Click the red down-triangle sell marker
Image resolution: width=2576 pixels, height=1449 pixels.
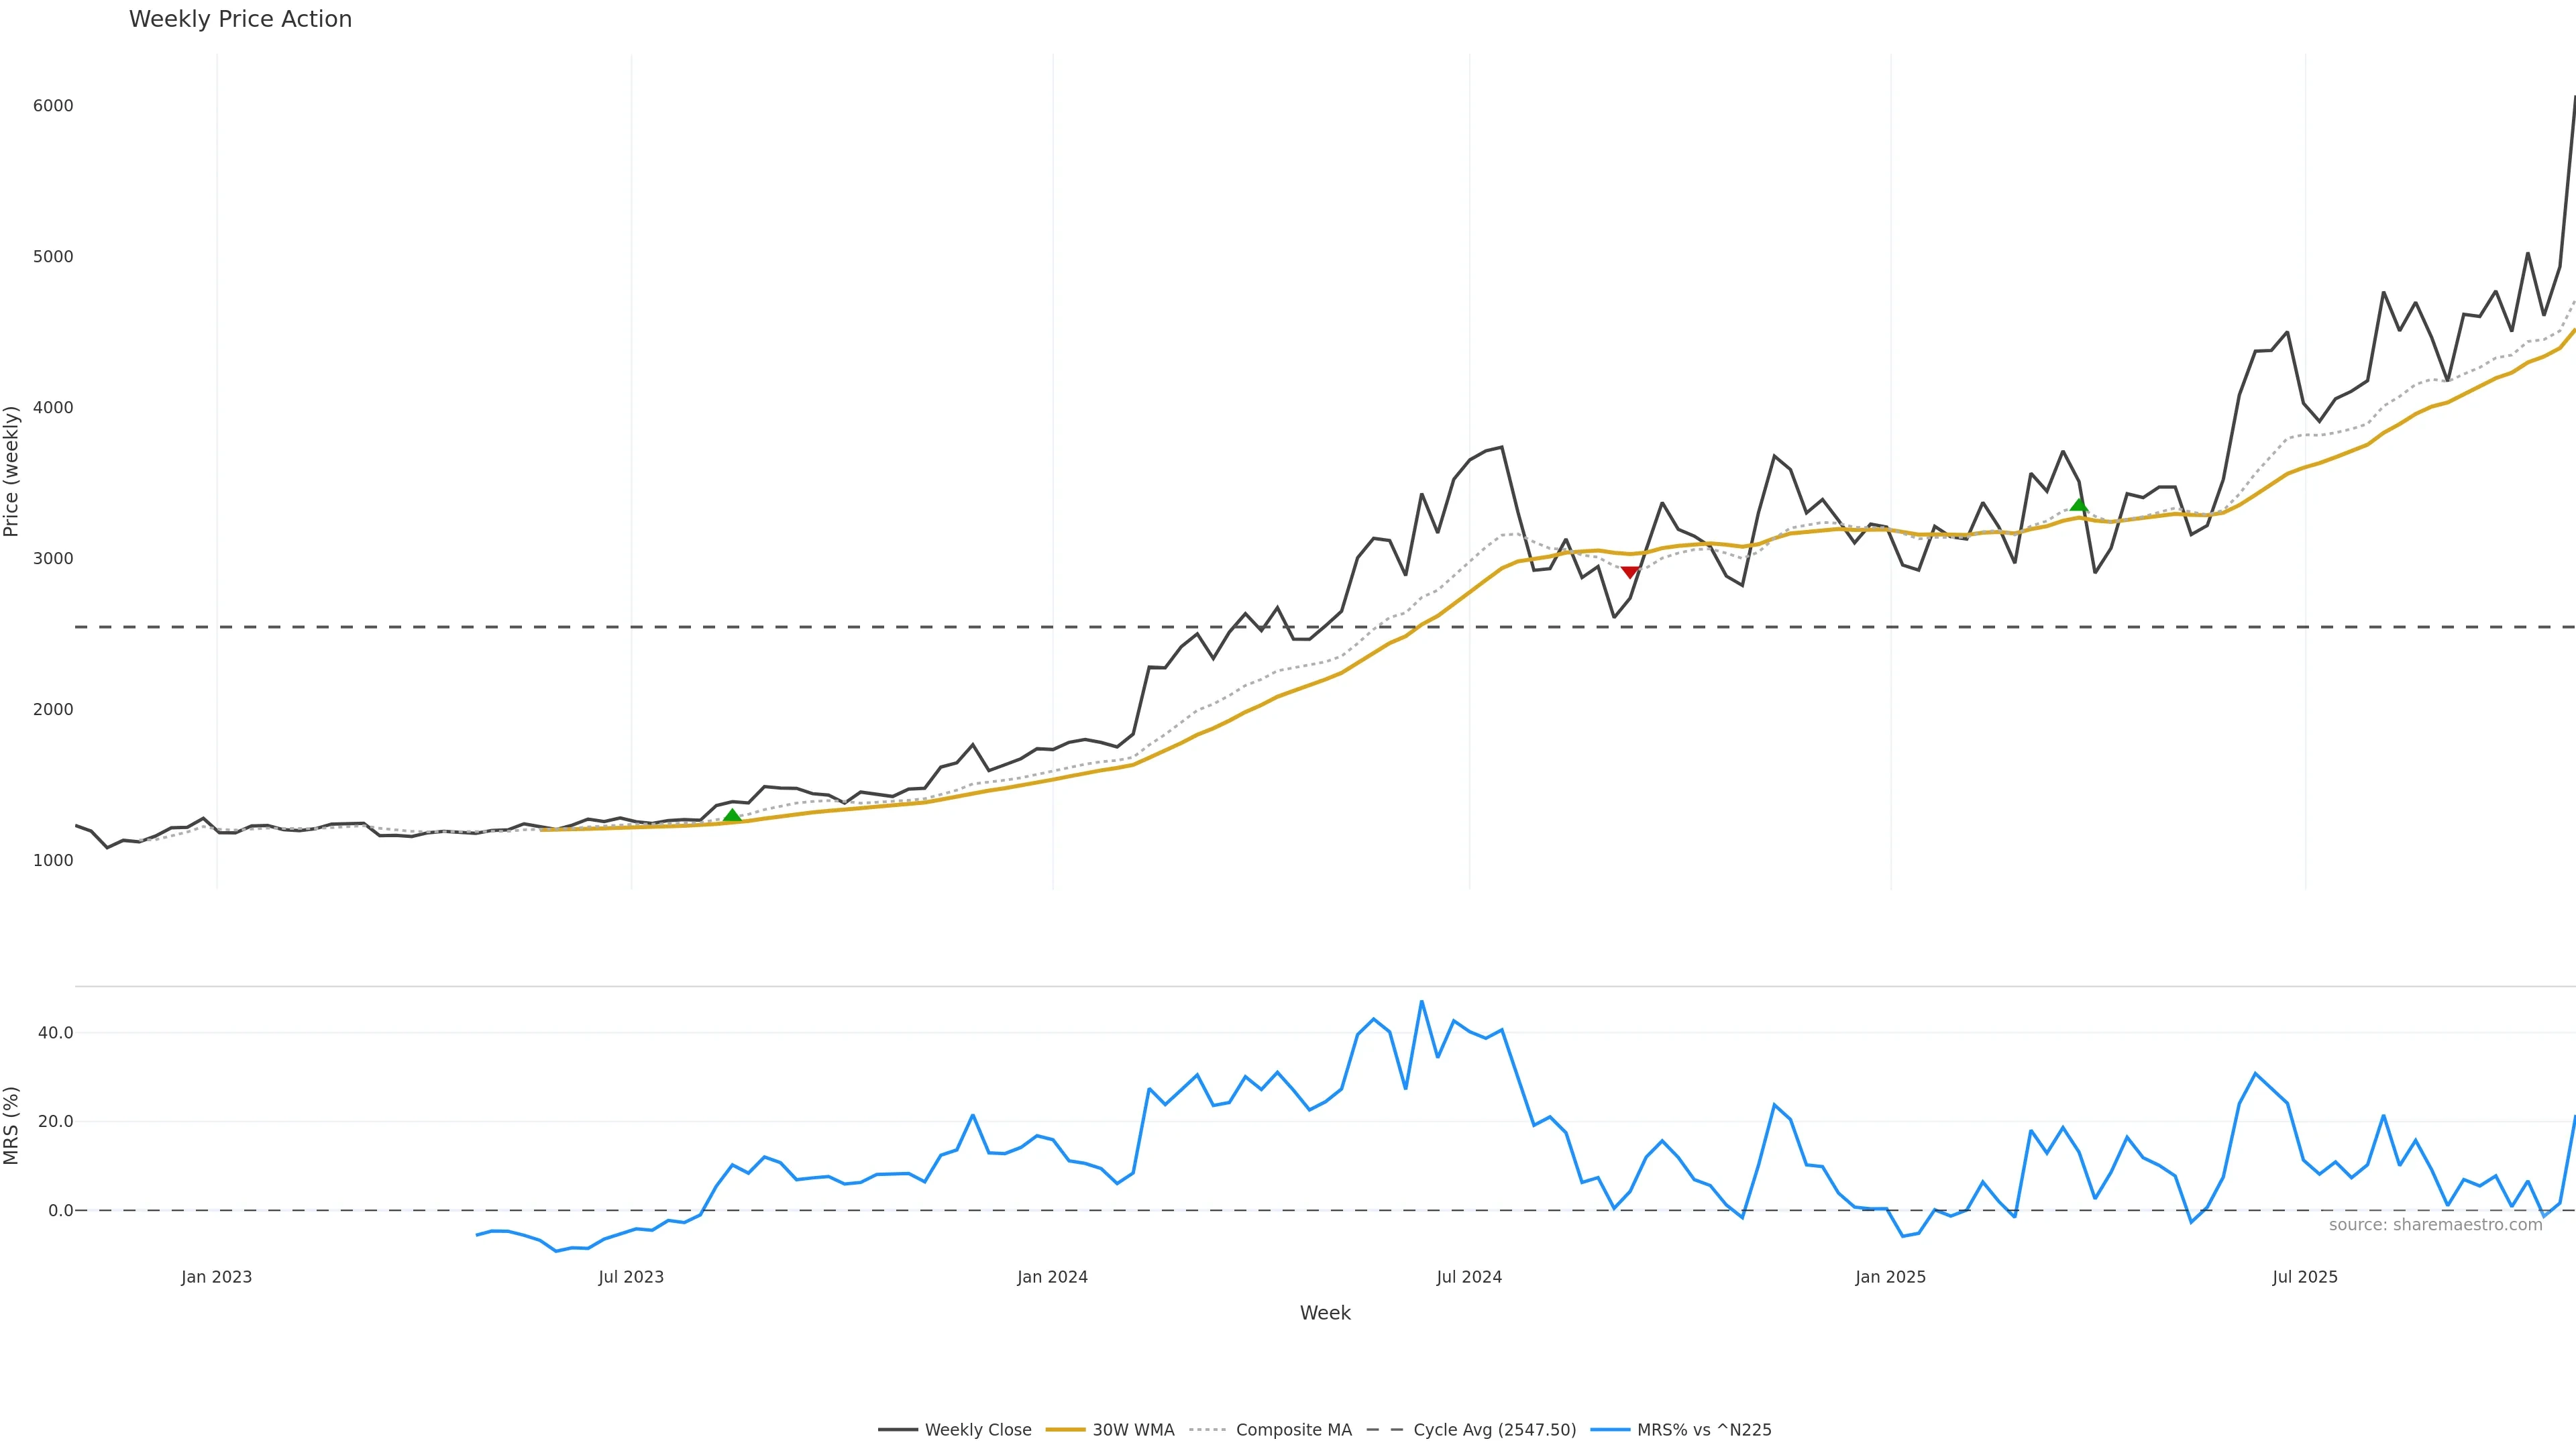coord(1629,572)
